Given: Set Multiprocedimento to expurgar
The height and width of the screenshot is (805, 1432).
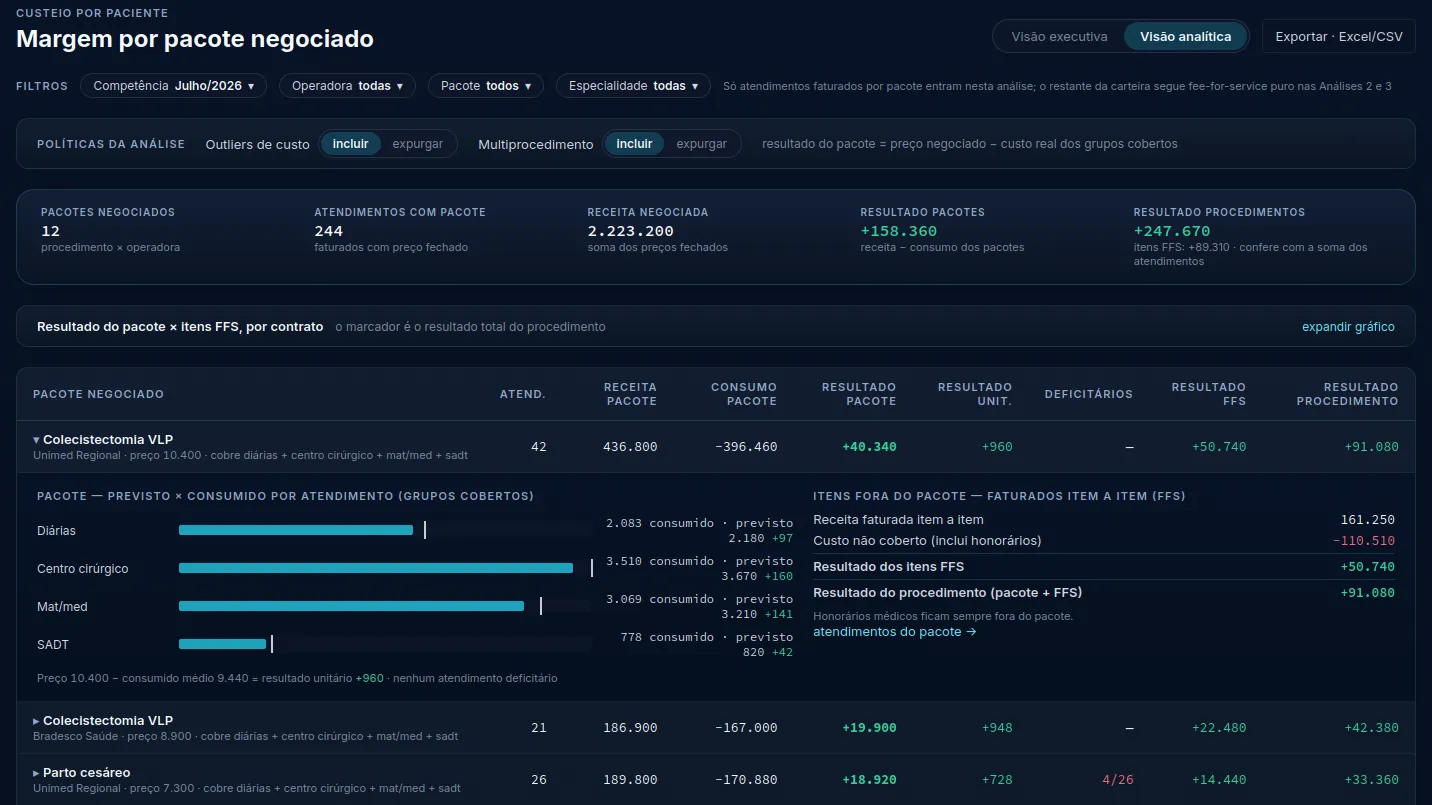Looking at the screenshot, I should tap(702, 144).
